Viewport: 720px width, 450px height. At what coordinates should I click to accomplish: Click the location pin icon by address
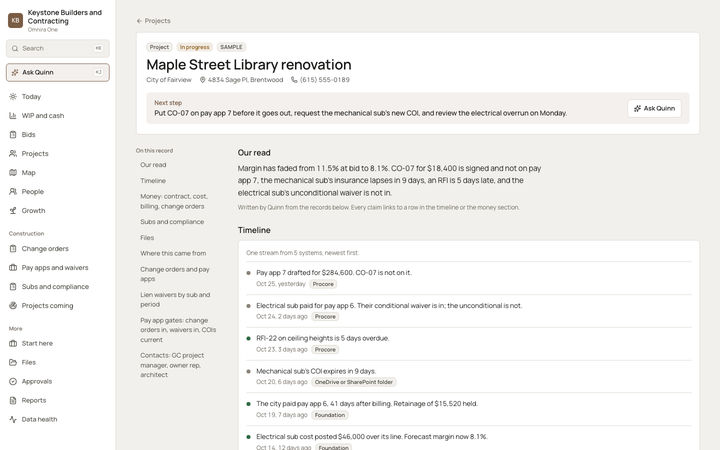202,80
